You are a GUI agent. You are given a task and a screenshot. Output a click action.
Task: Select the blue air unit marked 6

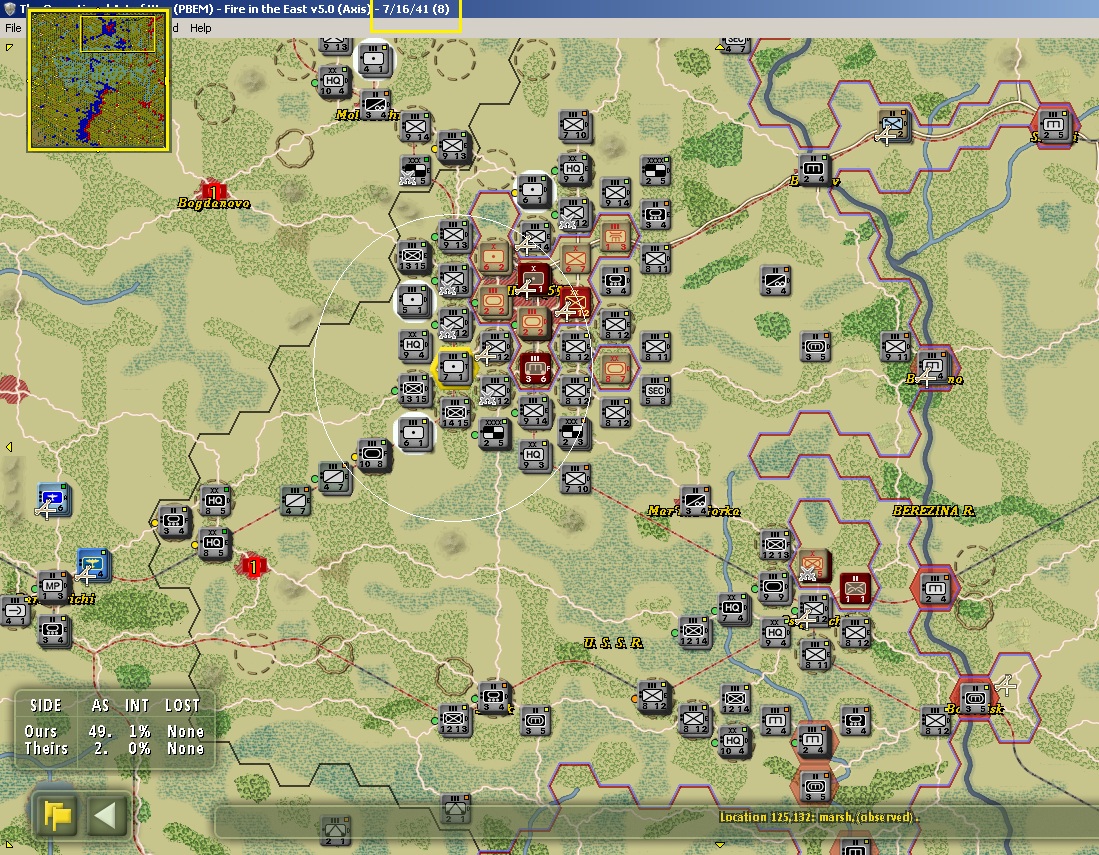click(x=53, y=498)
